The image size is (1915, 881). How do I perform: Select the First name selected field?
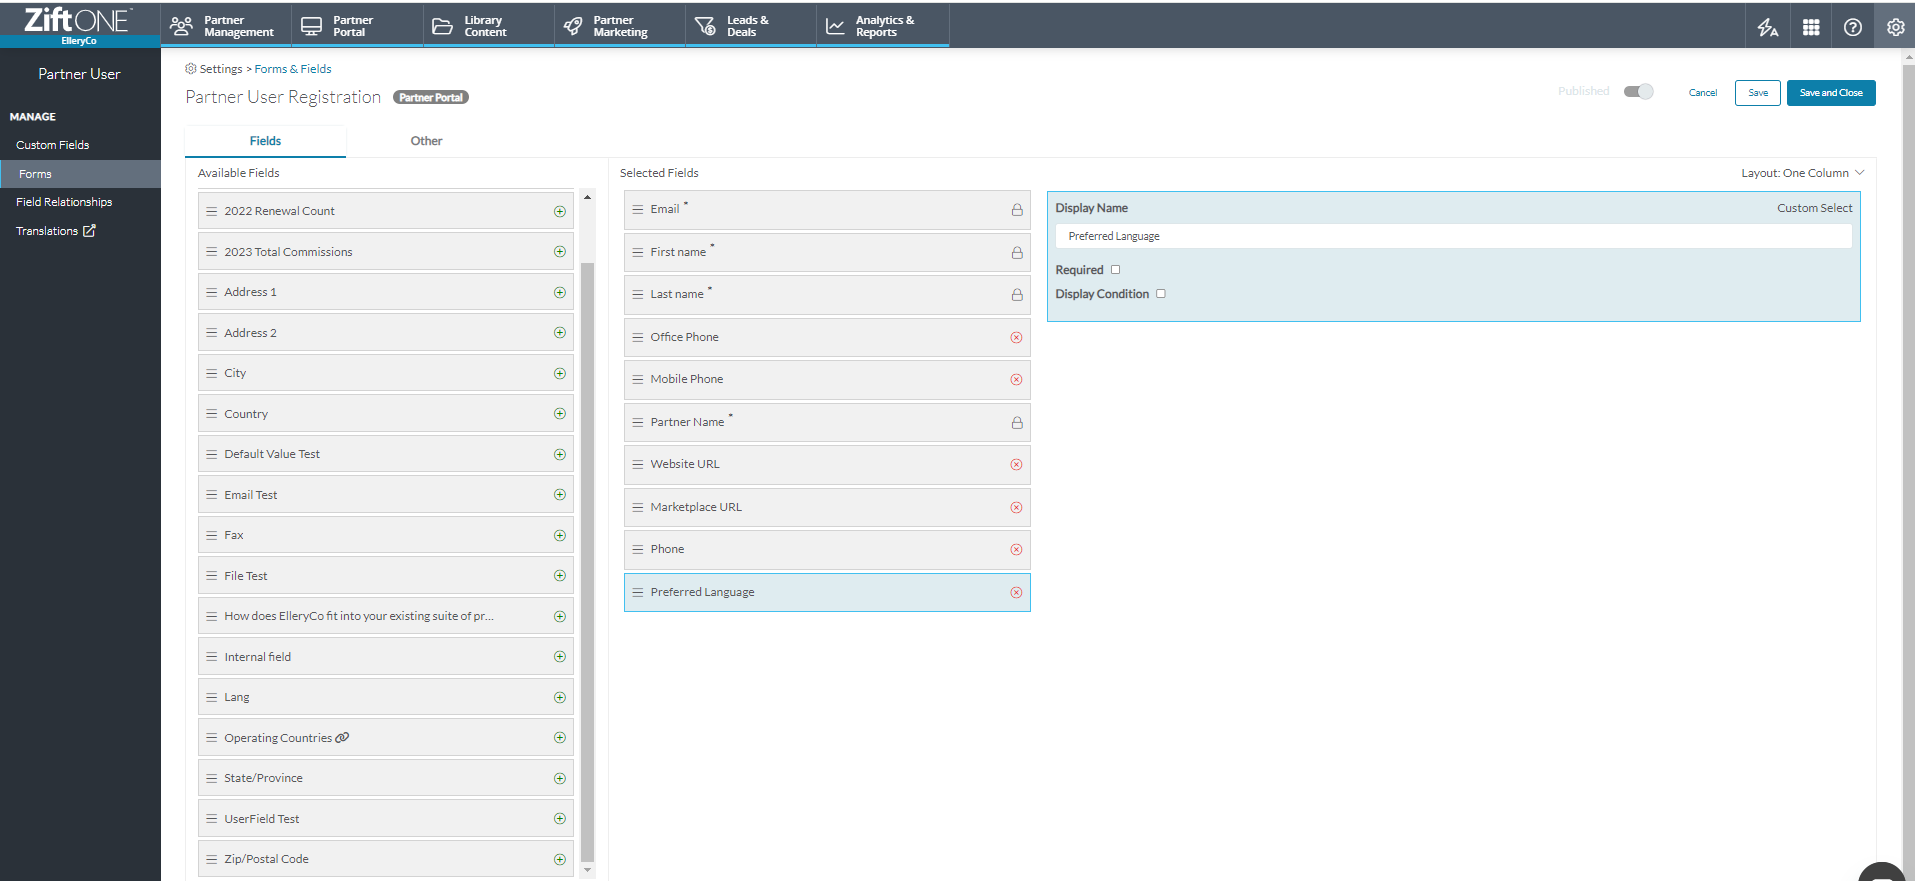[827, 252]
